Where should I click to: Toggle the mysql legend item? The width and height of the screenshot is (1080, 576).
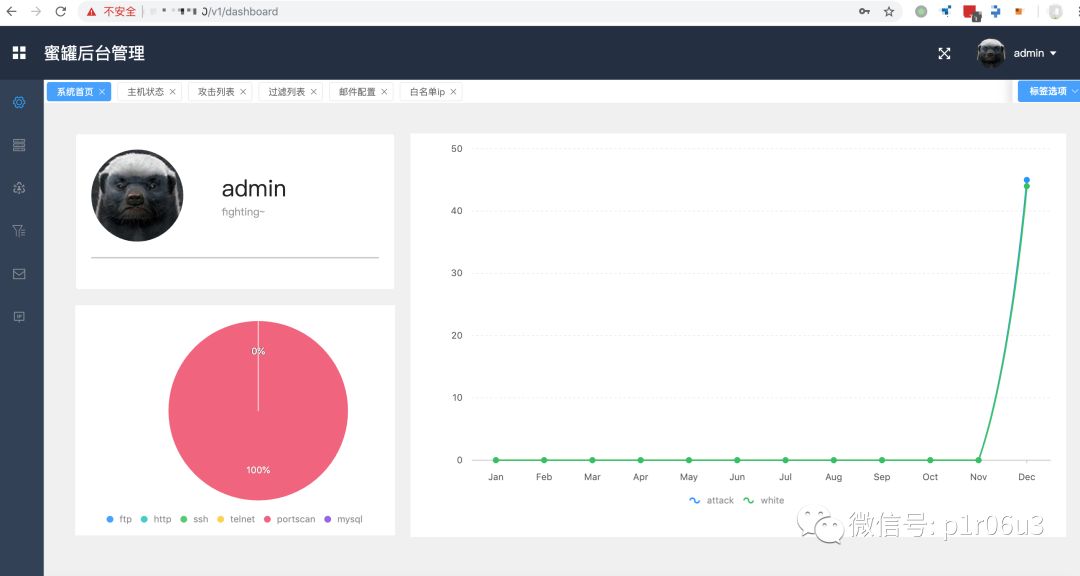coord(343,519)
